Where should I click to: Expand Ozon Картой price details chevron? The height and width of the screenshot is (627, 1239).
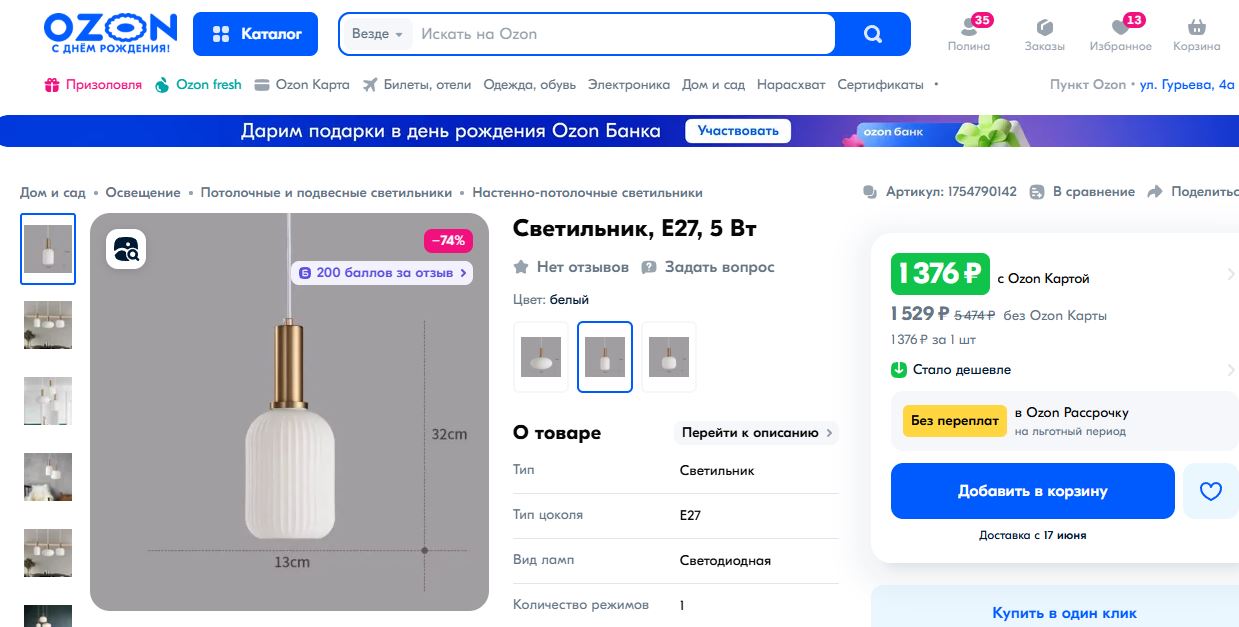pos(1231,274)
